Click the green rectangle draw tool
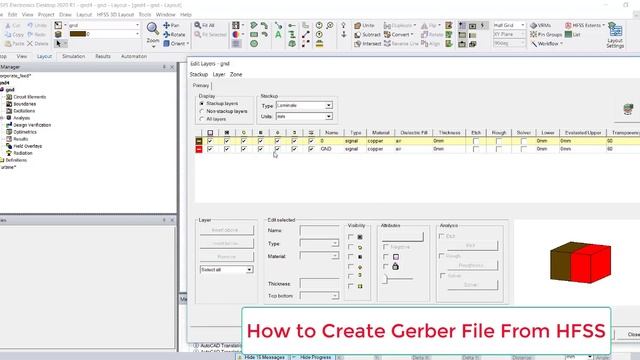 [x=254, y=35]
